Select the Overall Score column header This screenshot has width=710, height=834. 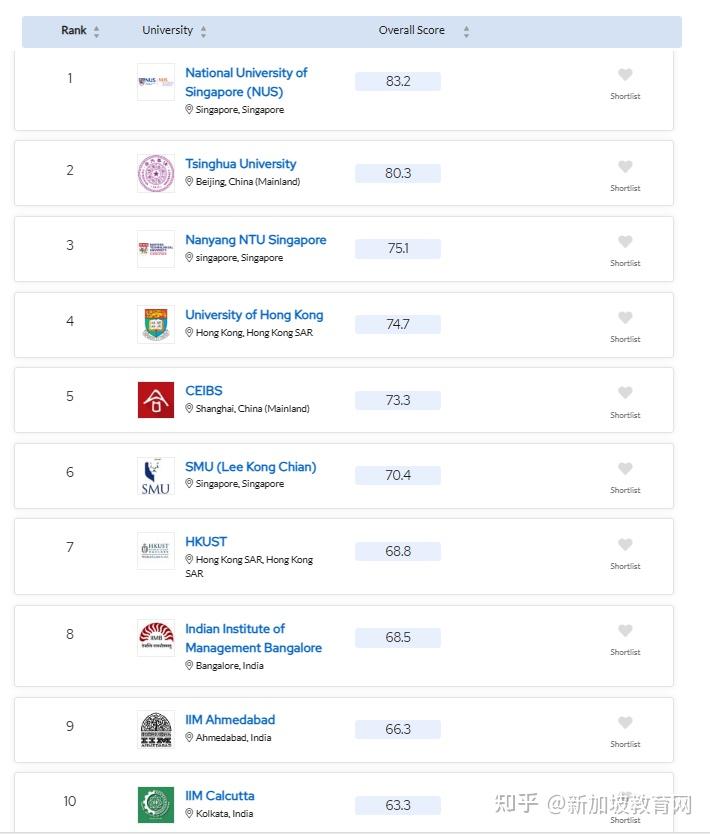coord(411,31)
